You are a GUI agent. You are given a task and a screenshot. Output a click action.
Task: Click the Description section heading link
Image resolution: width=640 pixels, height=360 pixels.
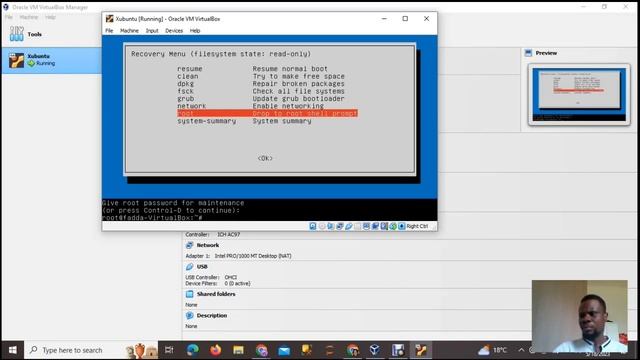point(211,316)
